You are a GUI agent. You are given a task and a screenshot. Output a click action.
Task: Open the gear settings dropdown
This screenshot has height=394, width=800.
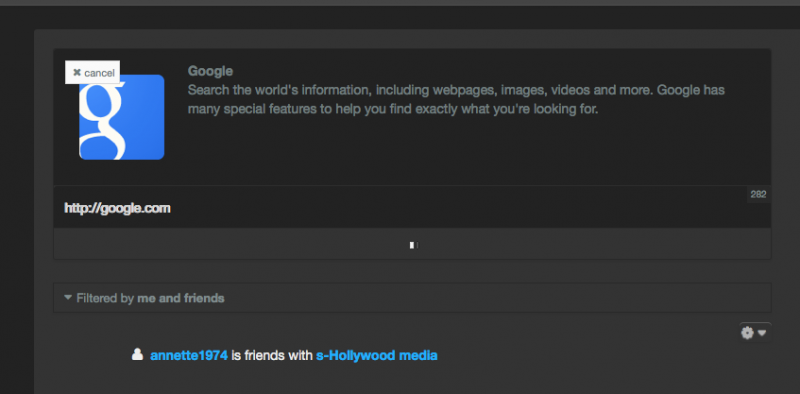(x=755, y=333)
